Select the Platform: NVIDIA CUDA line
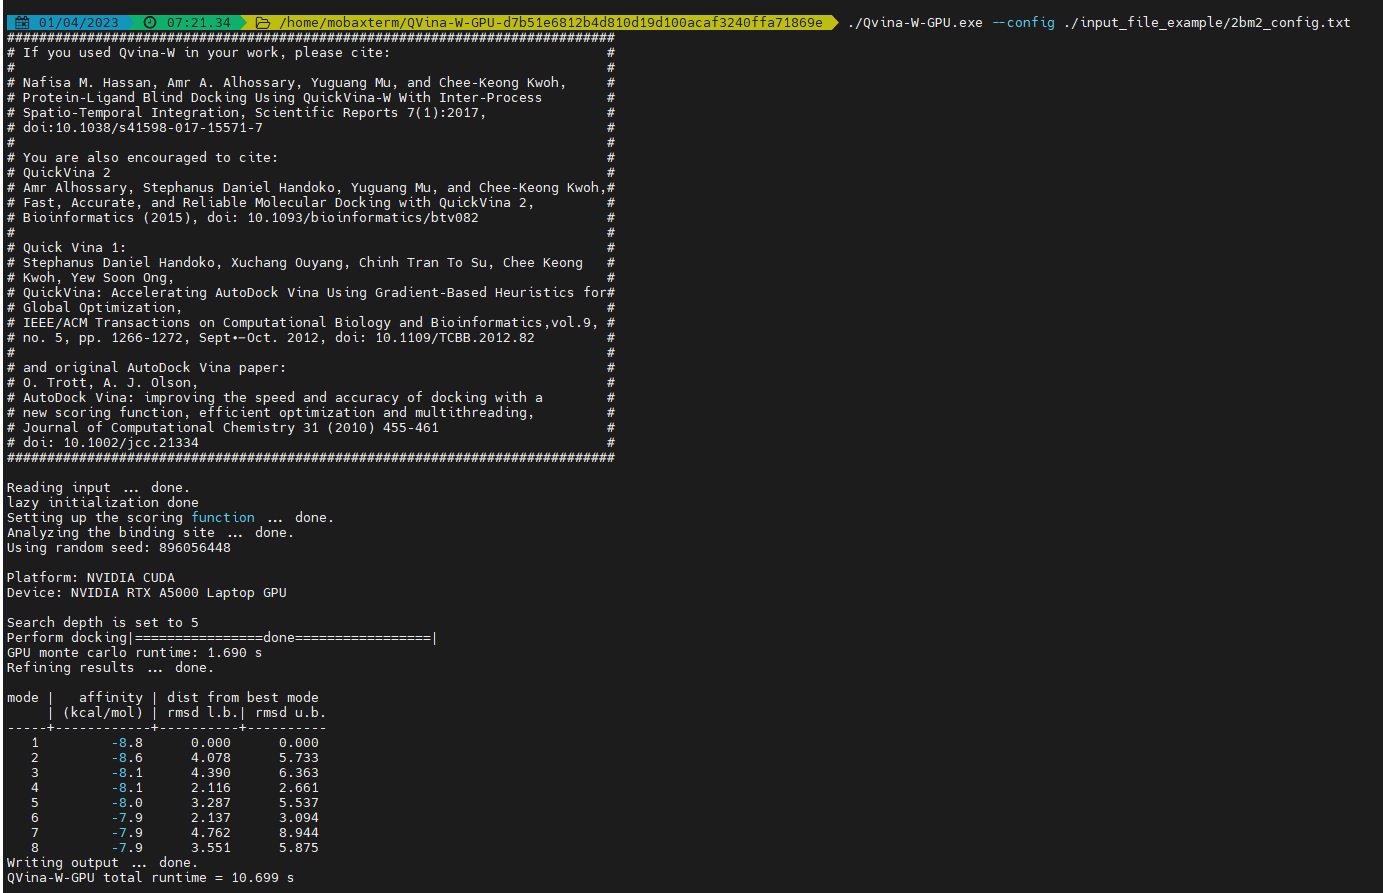This screenshot has height=893, width=1383. coord(90,577)
